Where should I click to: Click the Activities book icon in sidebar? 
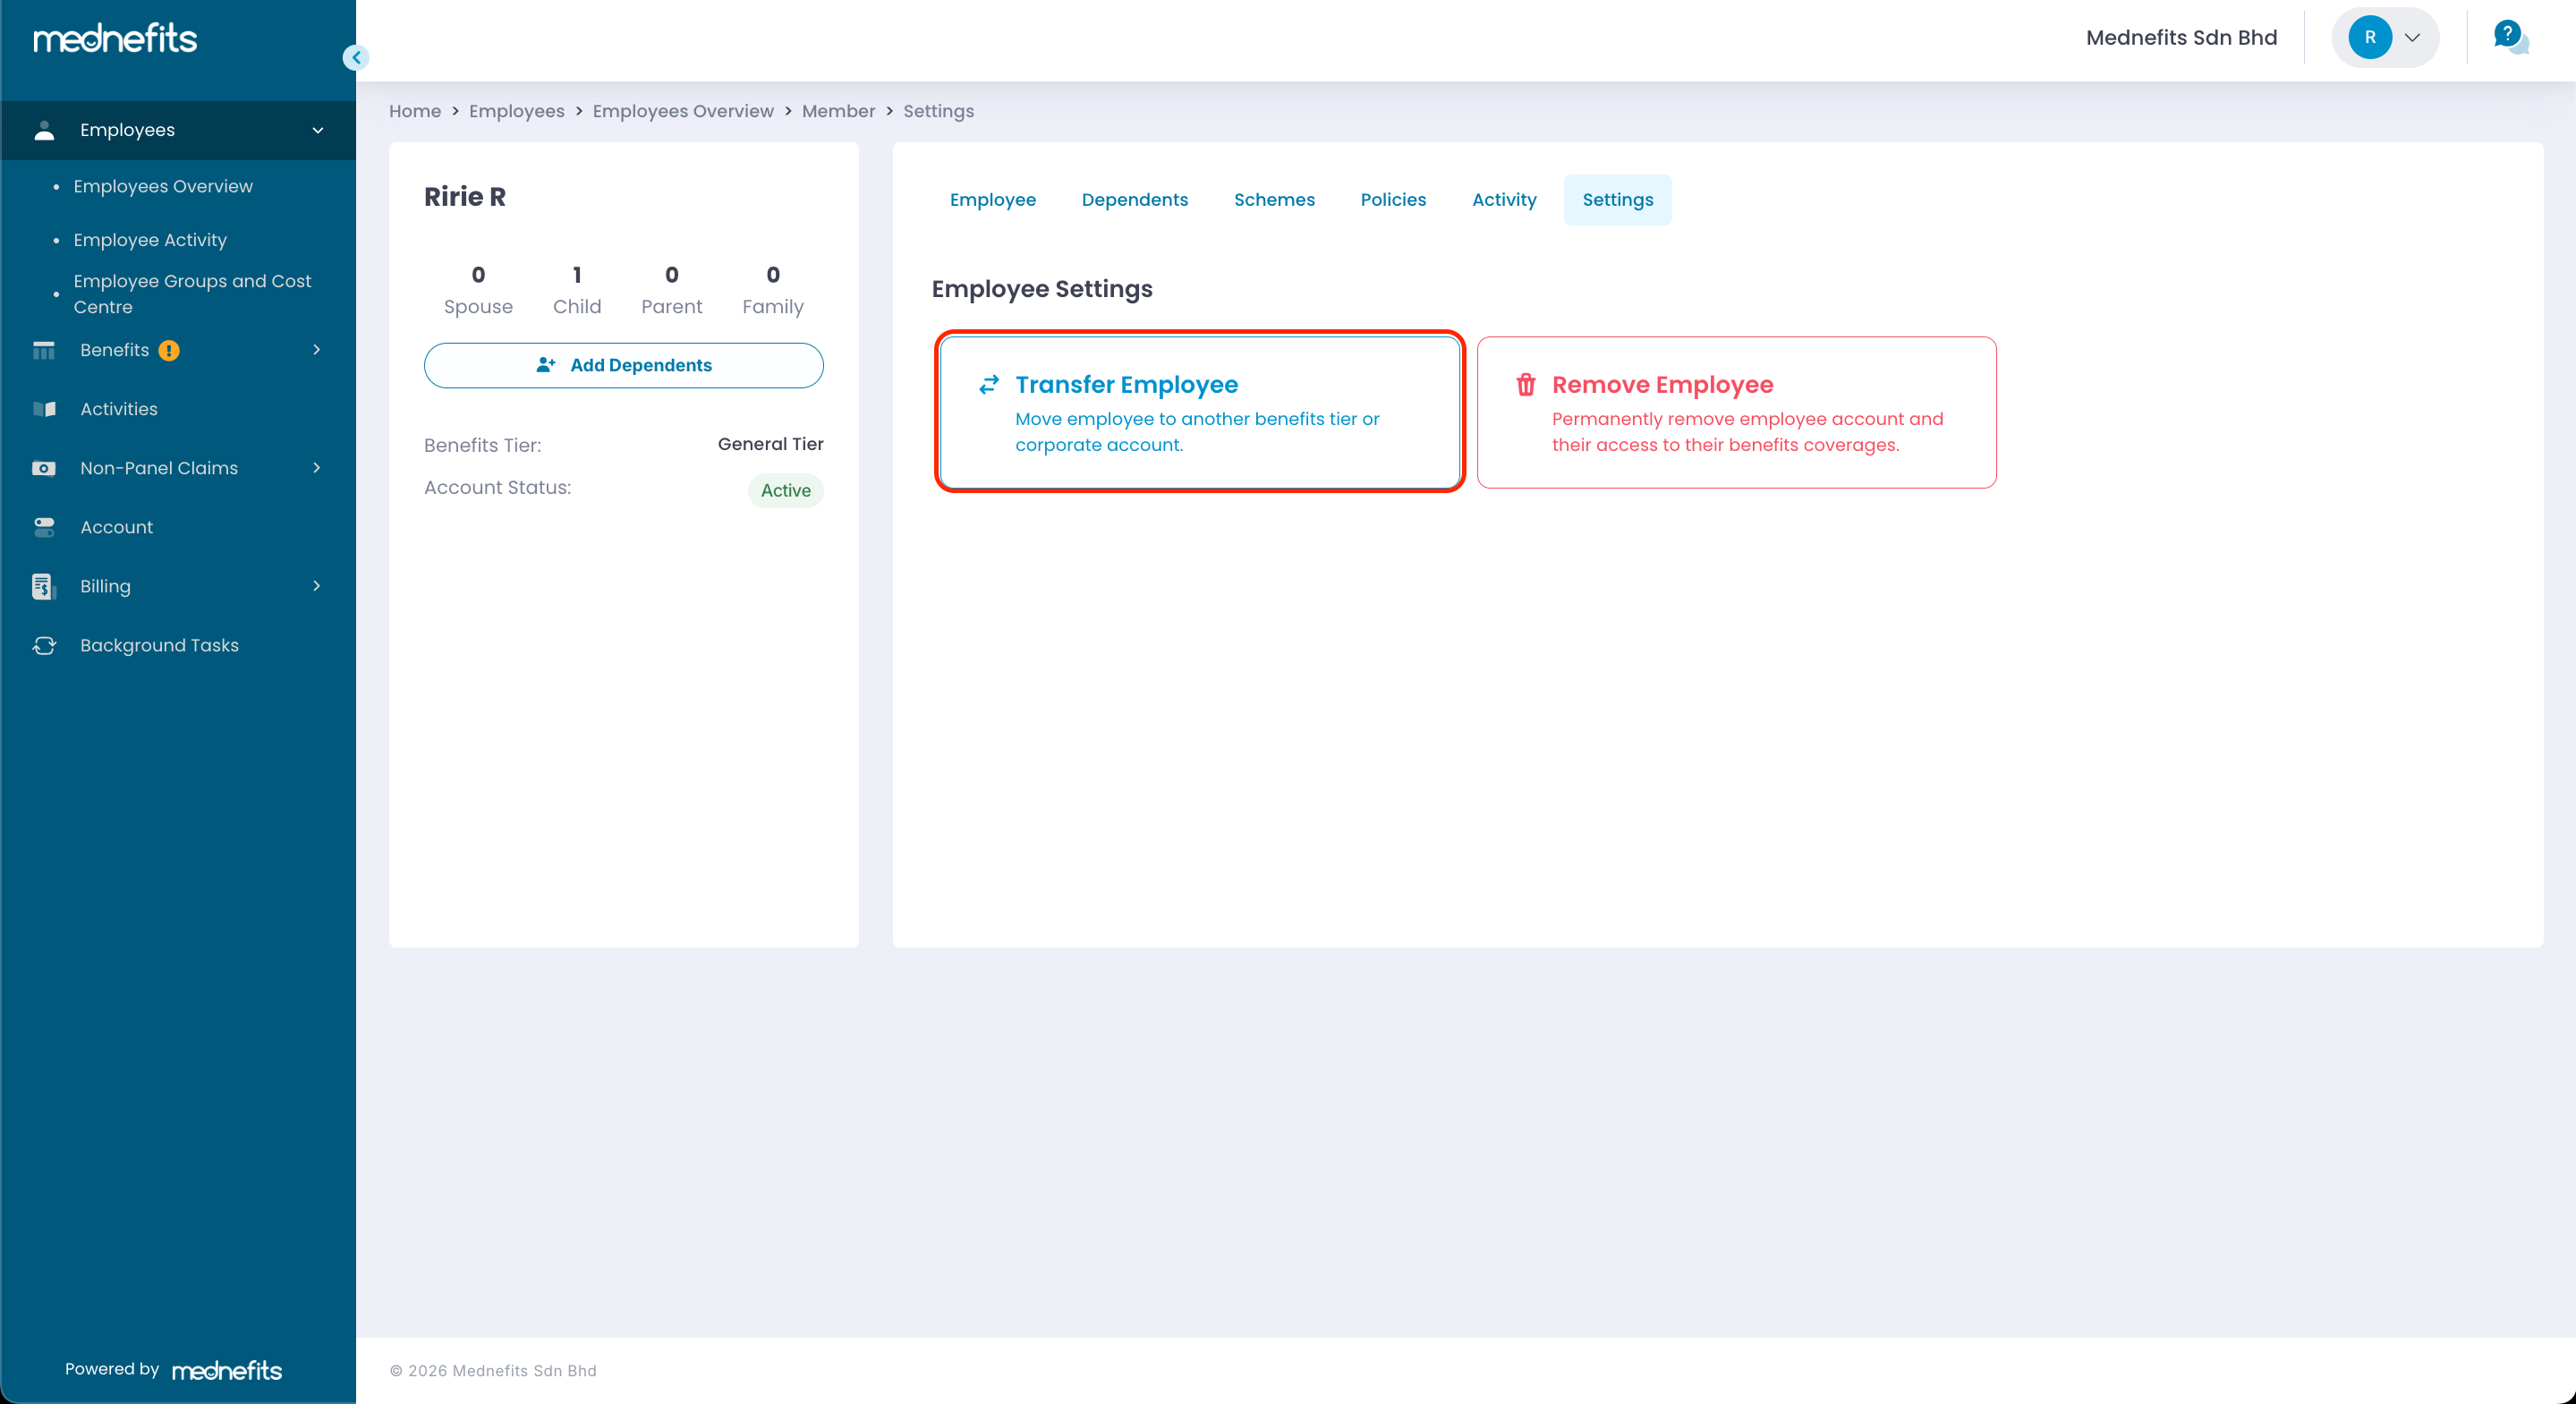click(44, 409)
